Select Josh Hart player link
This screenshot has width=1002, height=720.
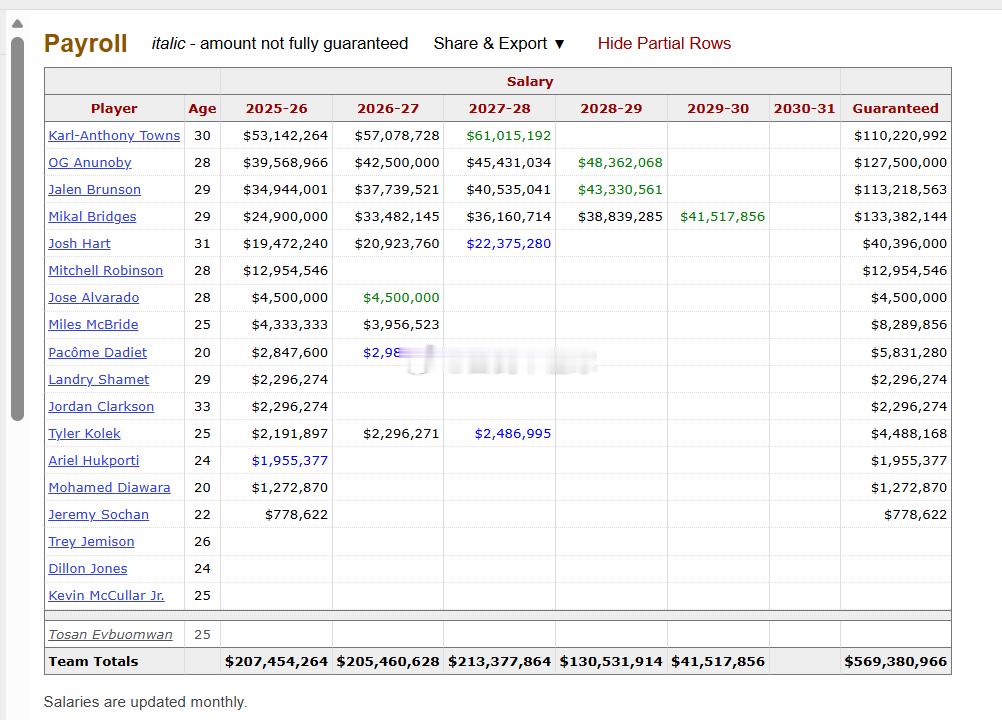tap(79, 243)
